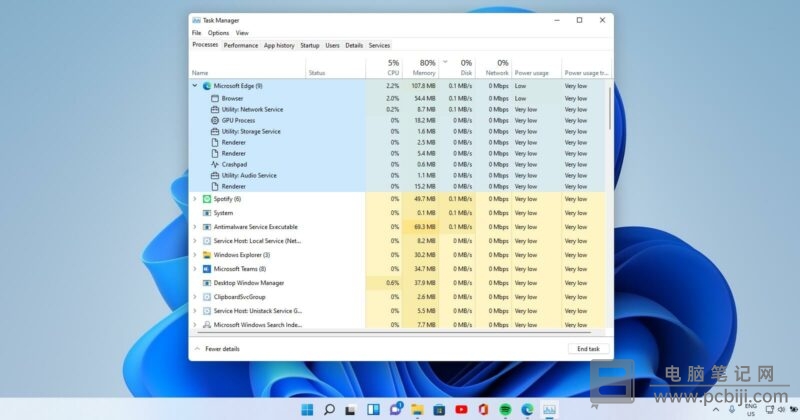The image size is (800, 420).
Task: Click the Microsoft Teams process icon
Action: pyautogui.click(x=207, y=269)
